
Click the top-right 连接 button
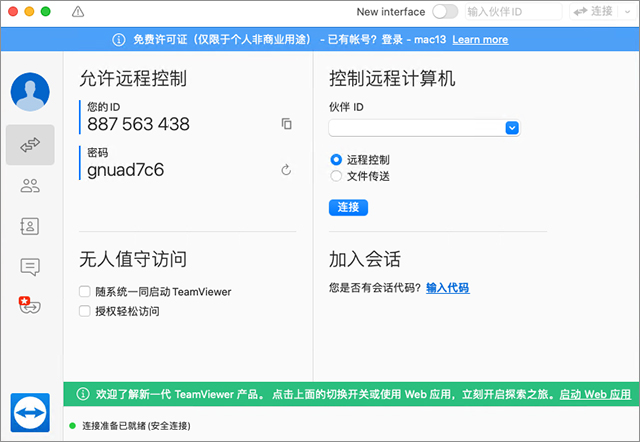(x=594, y=11)
